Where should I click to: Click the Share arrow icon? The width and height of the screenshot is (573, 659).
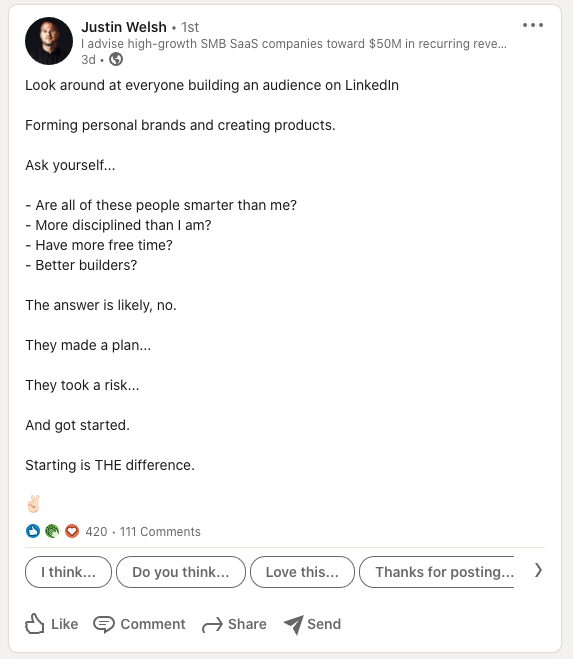pos(212,625)
